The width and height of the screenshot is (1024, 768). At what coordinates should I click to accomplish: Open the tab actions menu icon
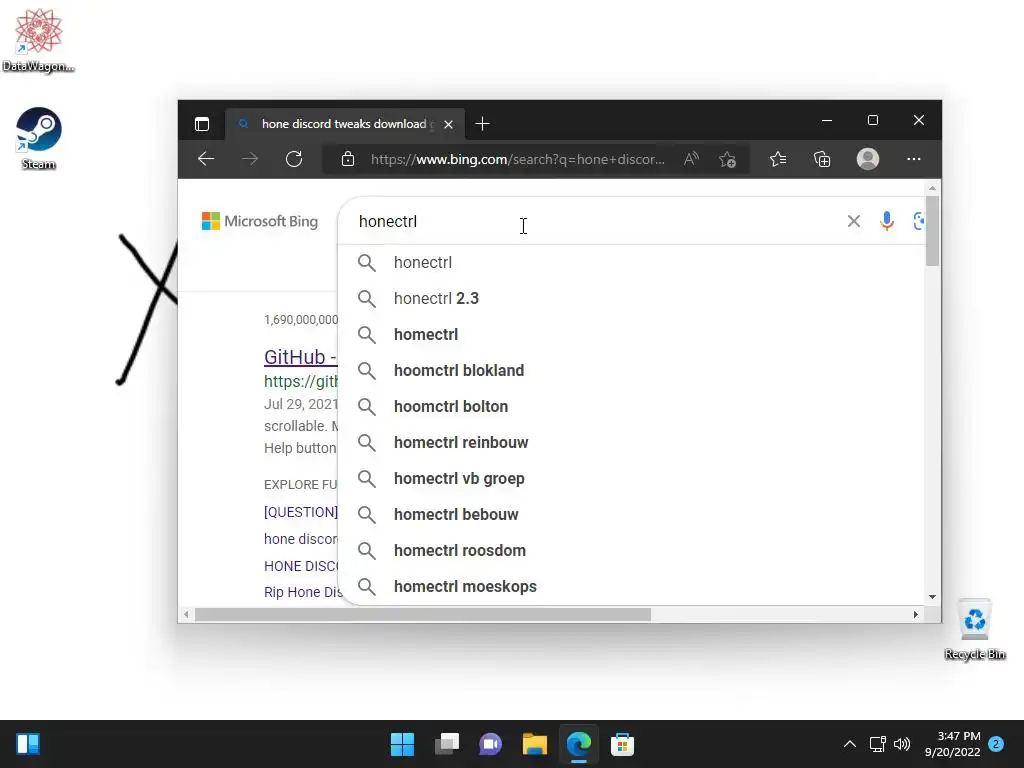click(202, 124)
